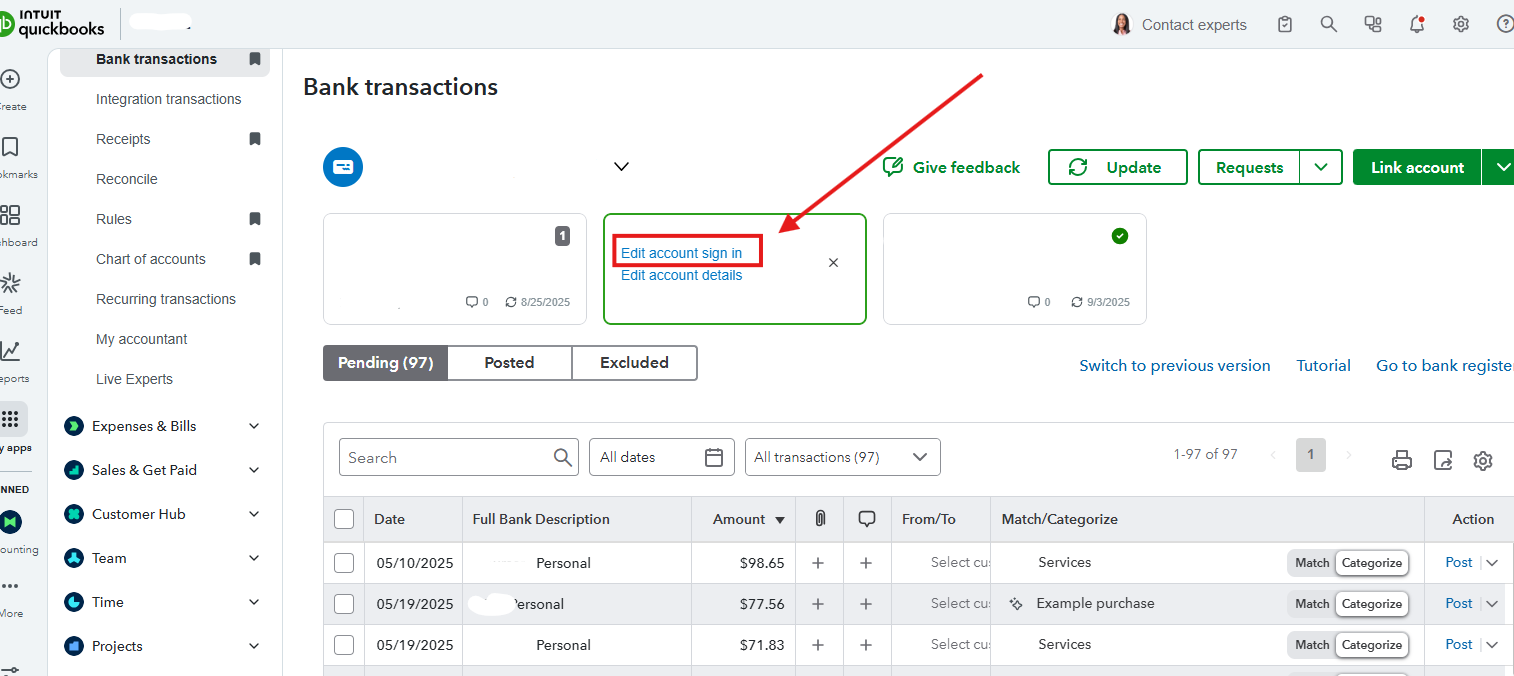Open the All dates filter dropdown
The image size is (1514, 676).
(x=661, y=457)
